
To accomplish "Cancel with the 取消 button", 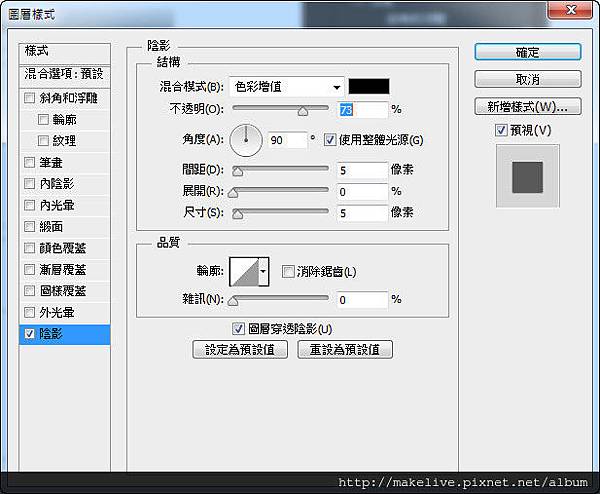I will [x=528, y=79].
